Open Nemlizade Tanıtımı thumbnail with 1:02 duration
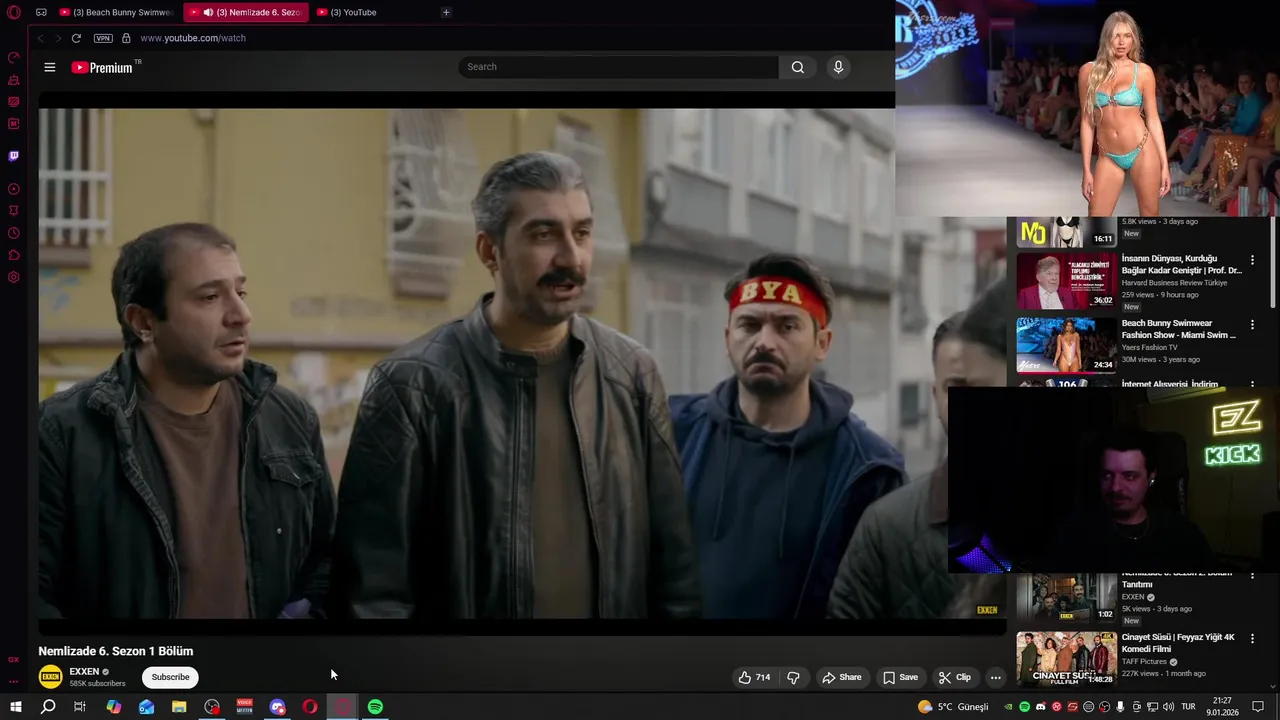The width and height of the screenshot is (1280, 720). click(x=1066, y=597)
